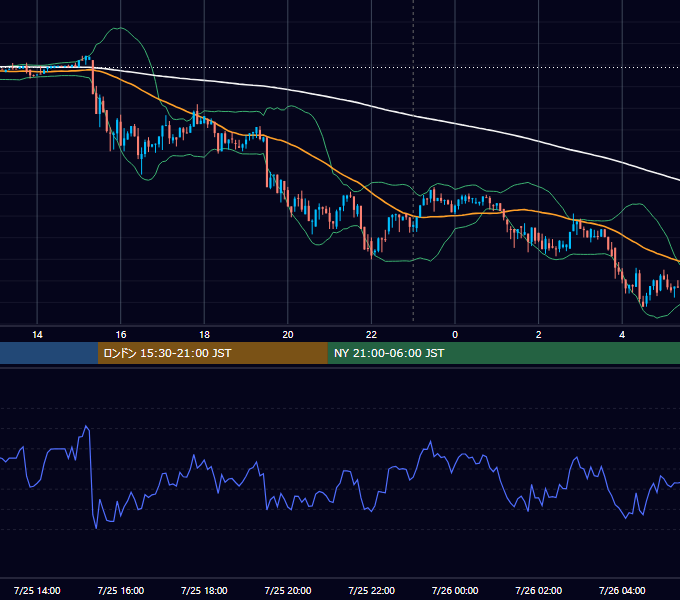The width and height of the screenshot is (680, 600).
Task: Click the 7/26 02:00 oscillator time label
Action: [539, 590]
